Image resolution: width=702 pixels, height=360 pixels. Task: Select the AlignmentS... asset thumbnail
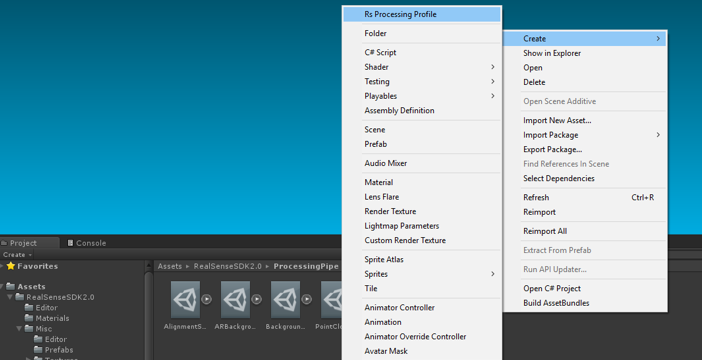(x=185, y=300)
